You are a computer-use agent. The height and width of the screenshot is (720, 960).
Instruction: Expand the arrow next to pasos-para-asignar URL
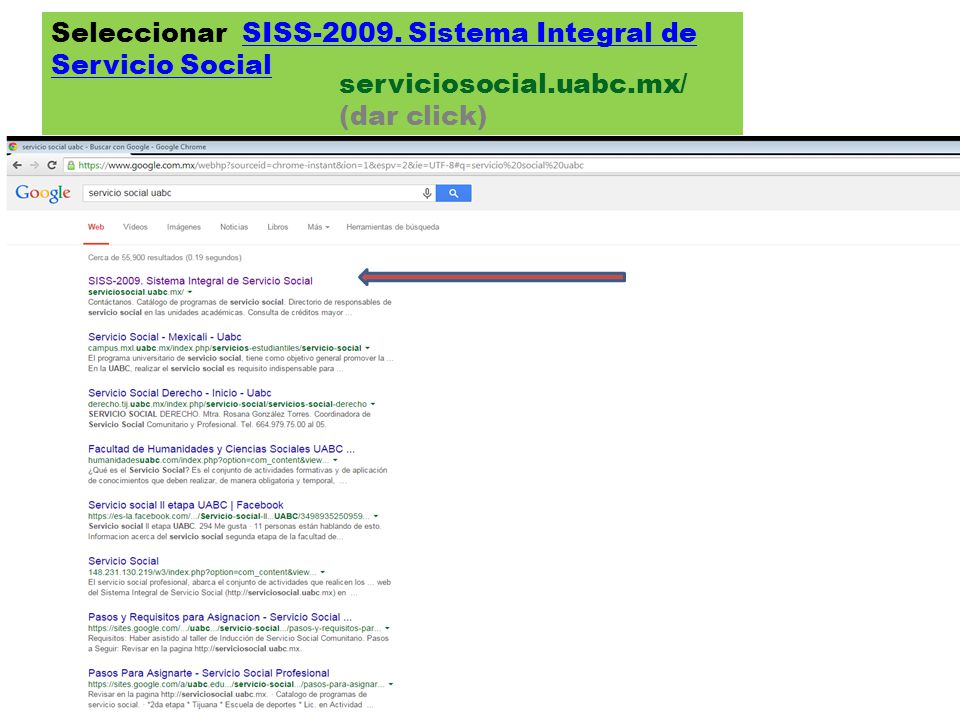coord(391,684)
